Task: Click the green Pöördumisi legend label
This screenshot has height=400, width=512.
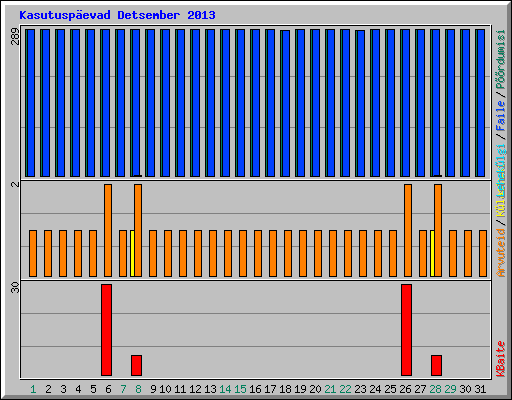Action: tap(501, 59)
